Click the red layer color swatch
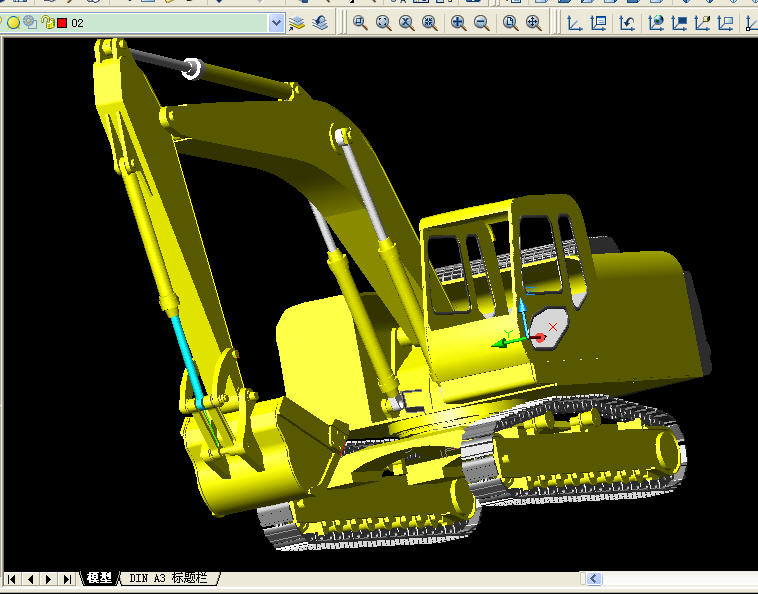Screen dimensions: 758x594 tap(62, 23)
